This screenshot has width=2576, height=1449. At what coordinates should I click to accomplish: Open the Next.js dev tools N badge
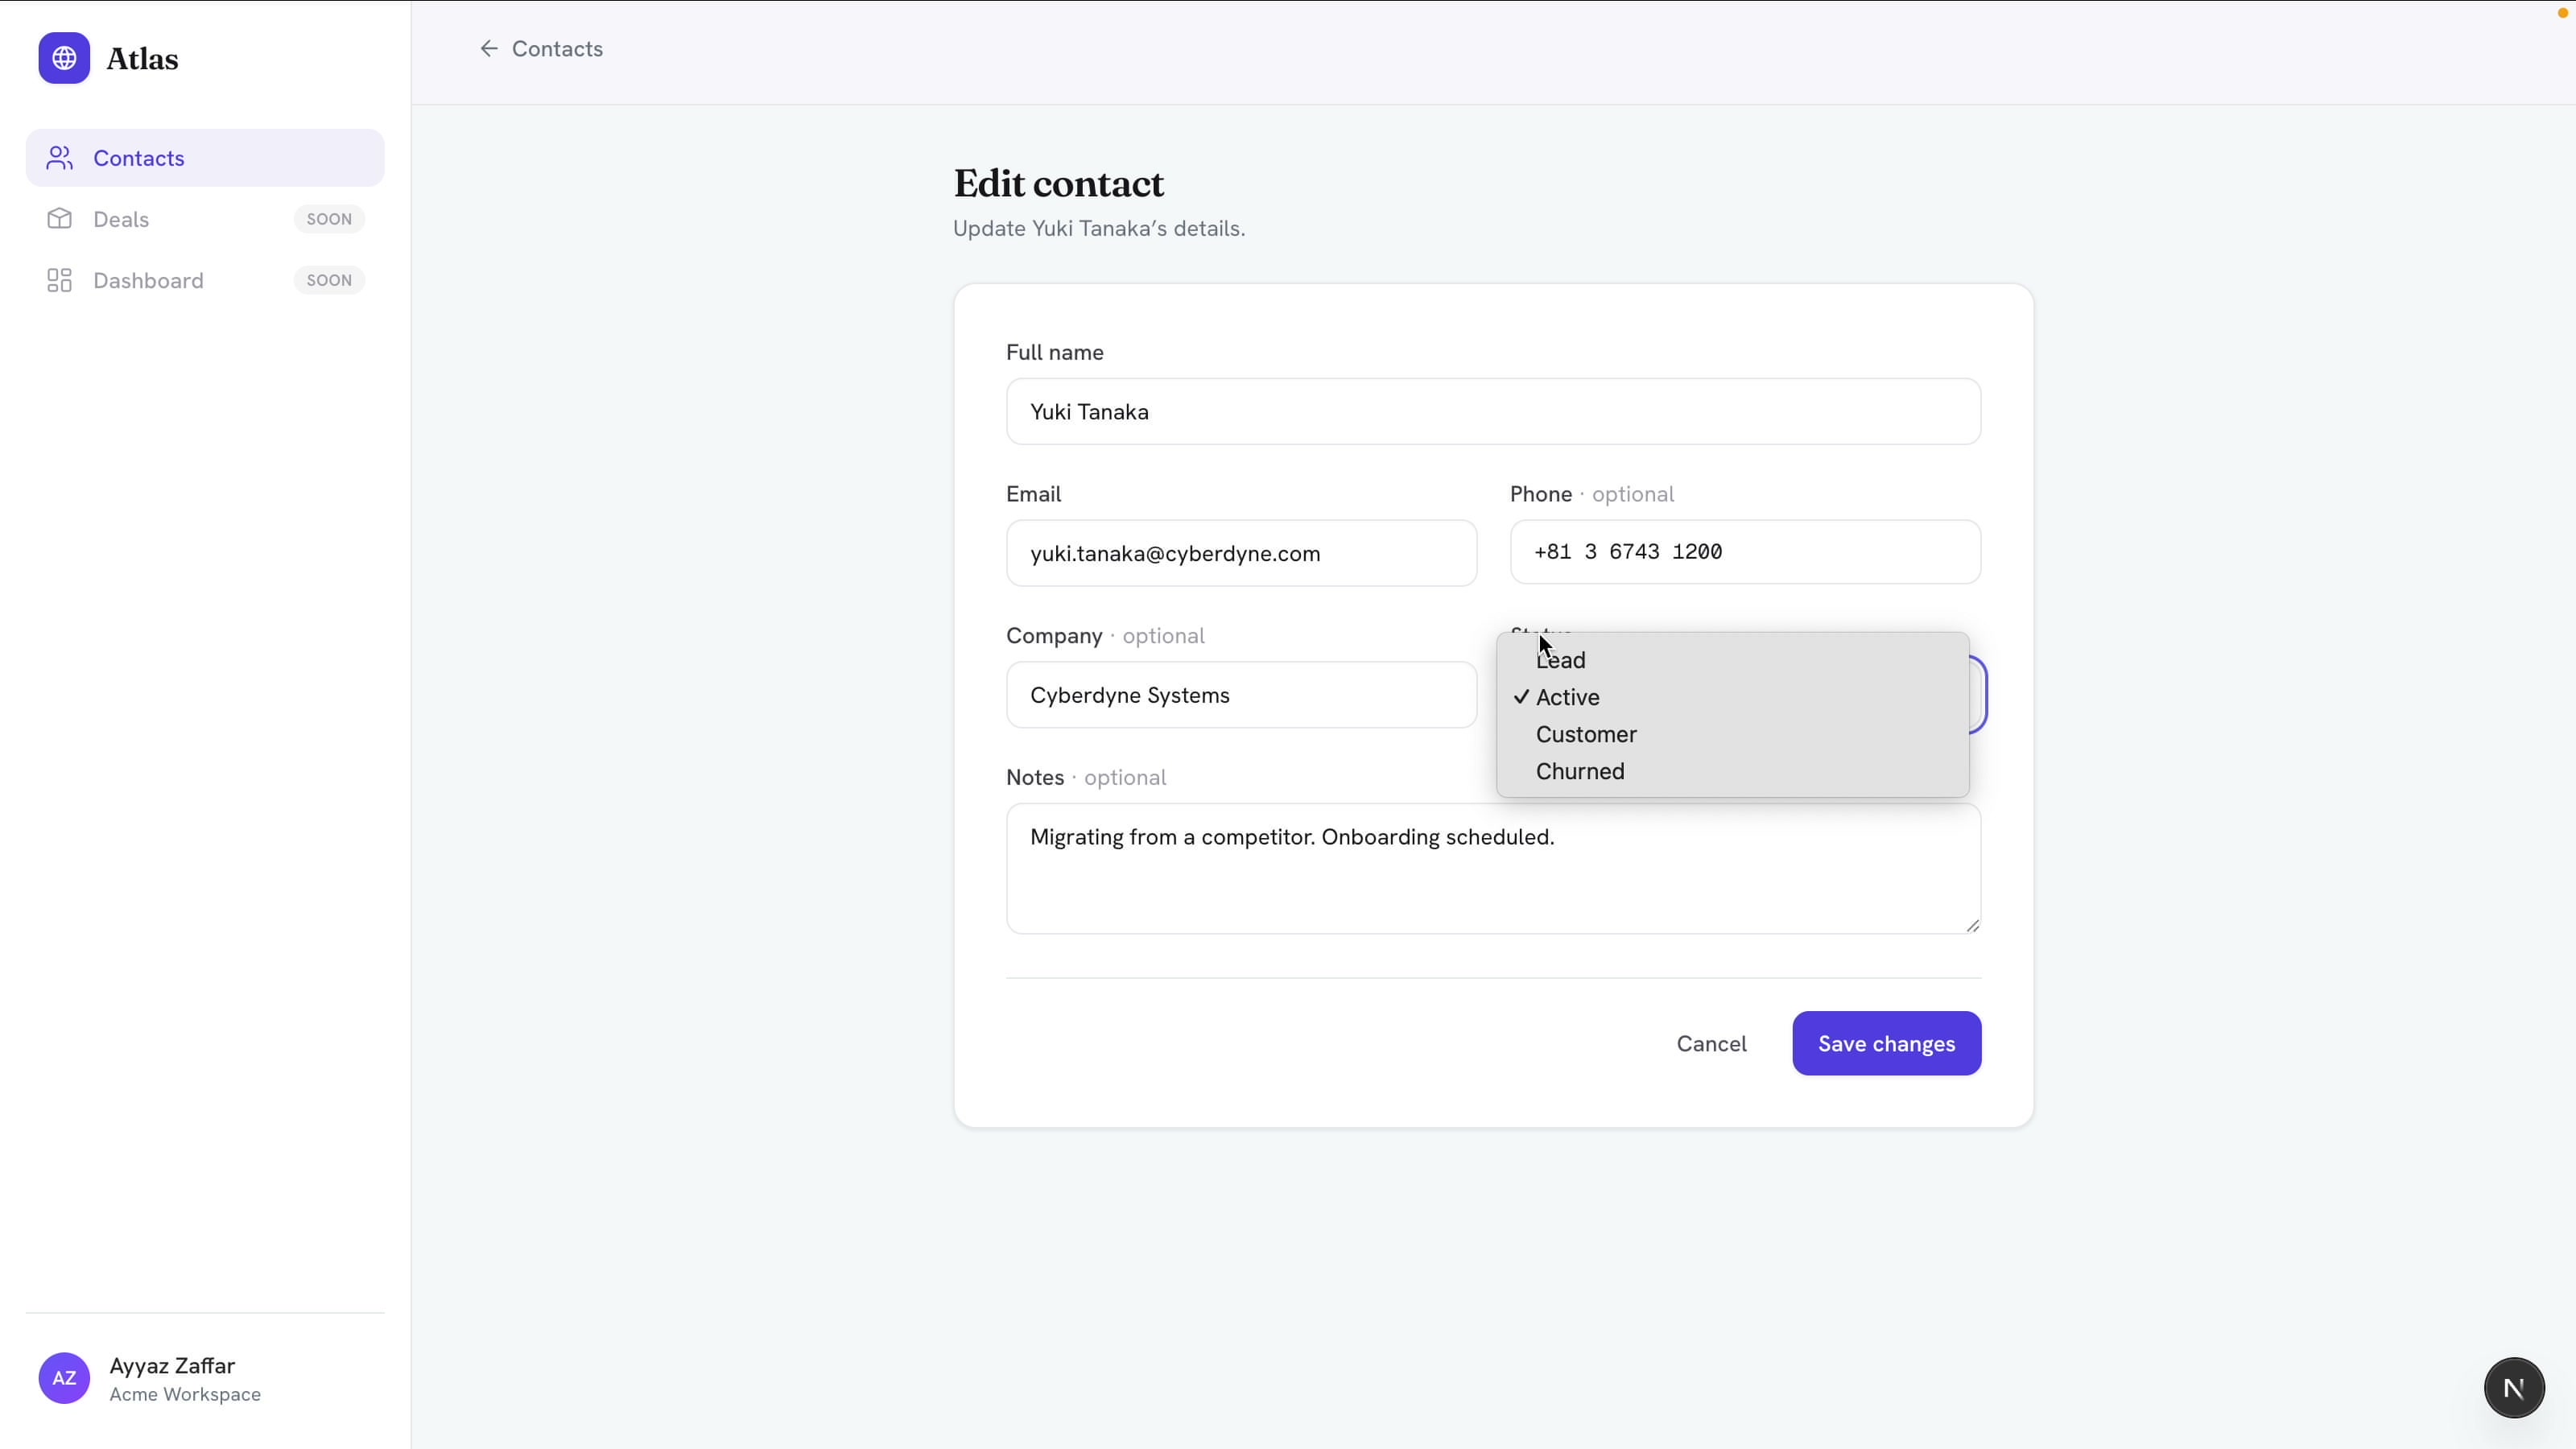click(x=2514, y=1388)
